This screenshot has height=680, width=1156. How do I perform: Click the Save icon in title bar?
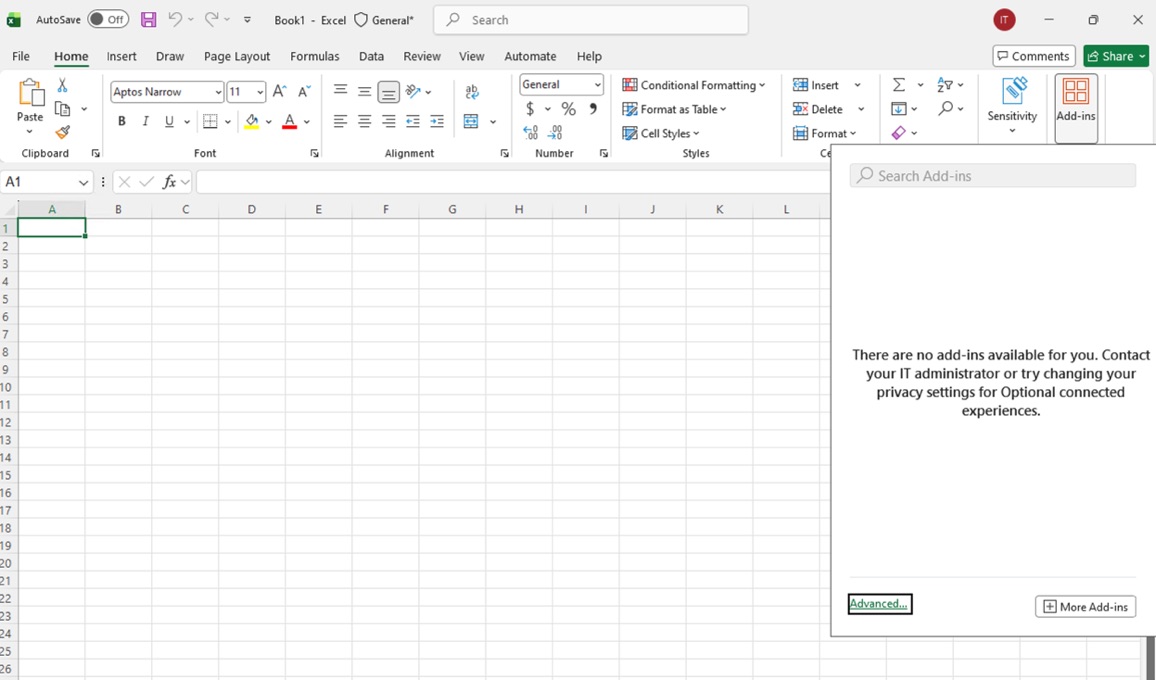148,20
